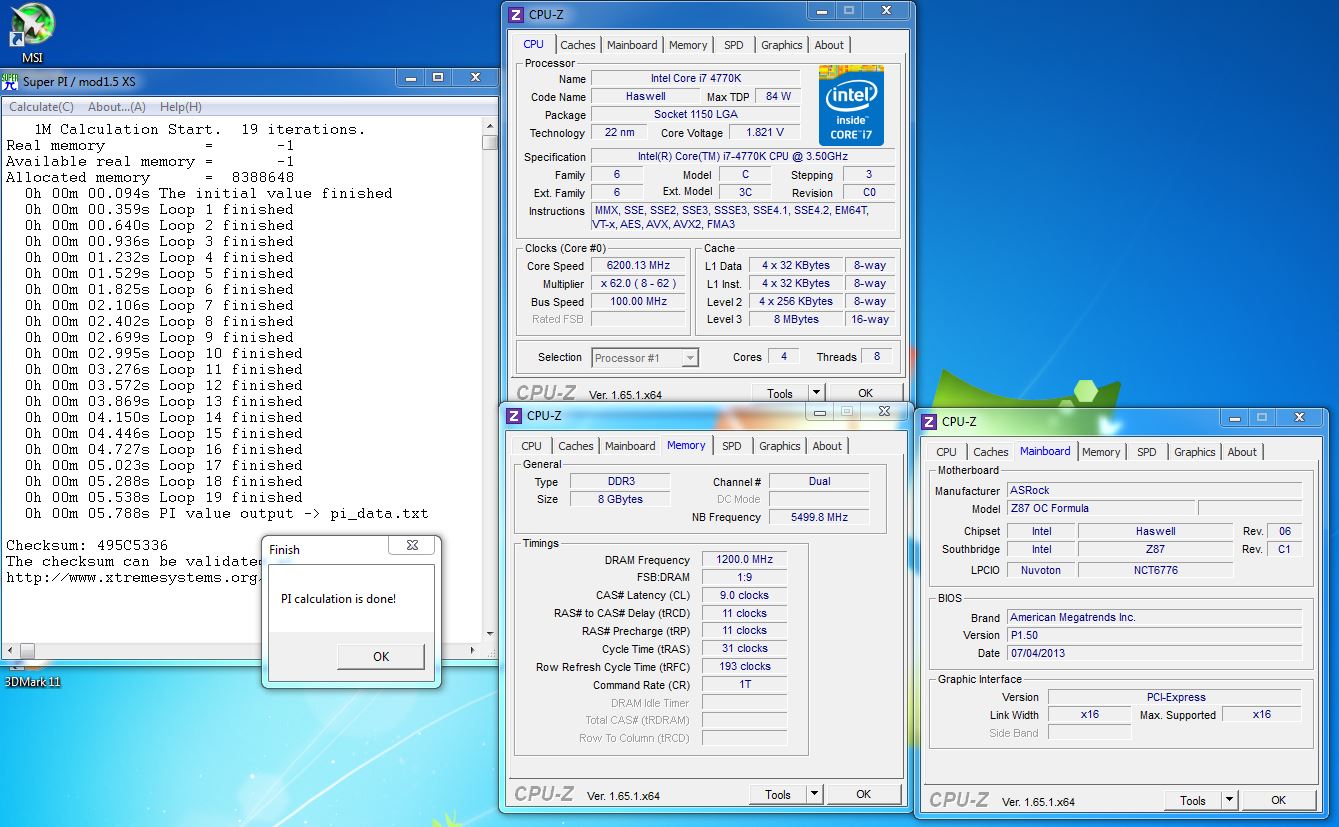Viewport: 1339px width, 827px height.
Task: Click the Core Voltage 1.821 V field
Action: 765,133
